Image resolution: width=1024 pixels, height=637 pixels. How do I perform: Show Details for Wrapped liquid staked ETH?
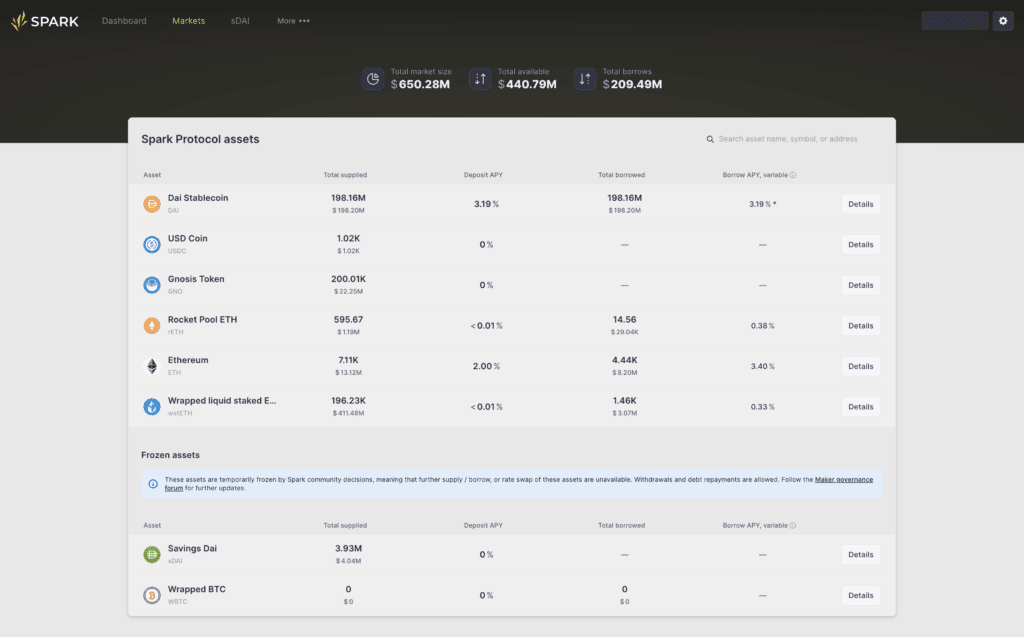tap(860, 406)
